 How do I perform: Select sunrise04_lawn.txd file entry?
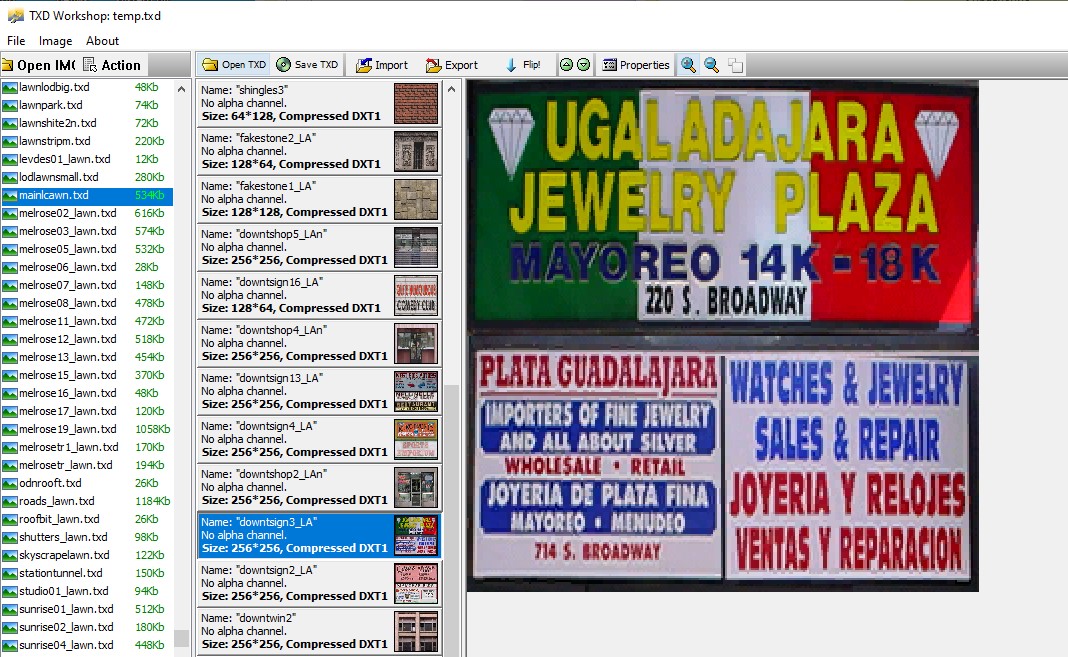click(87, 645)
